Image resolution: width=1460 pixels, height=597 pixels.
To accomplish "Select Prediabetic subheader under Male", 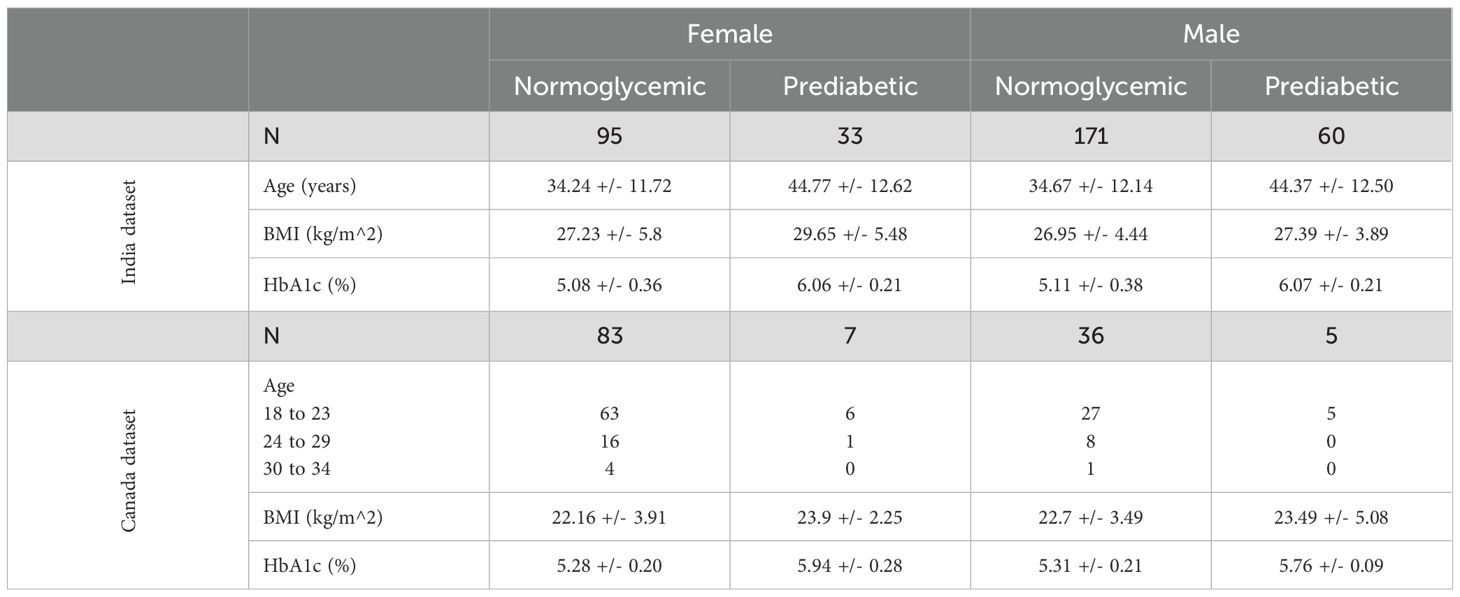I will [1331, 87].
